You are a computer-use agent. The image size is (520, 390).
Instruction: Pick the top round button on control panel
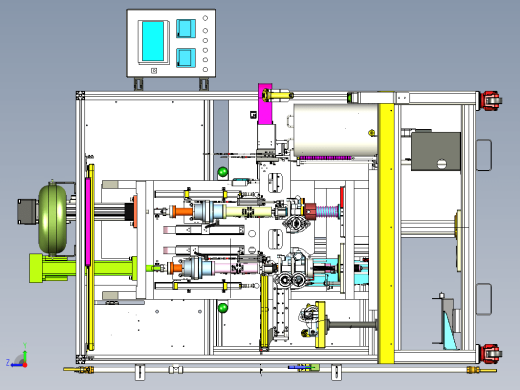205,18
